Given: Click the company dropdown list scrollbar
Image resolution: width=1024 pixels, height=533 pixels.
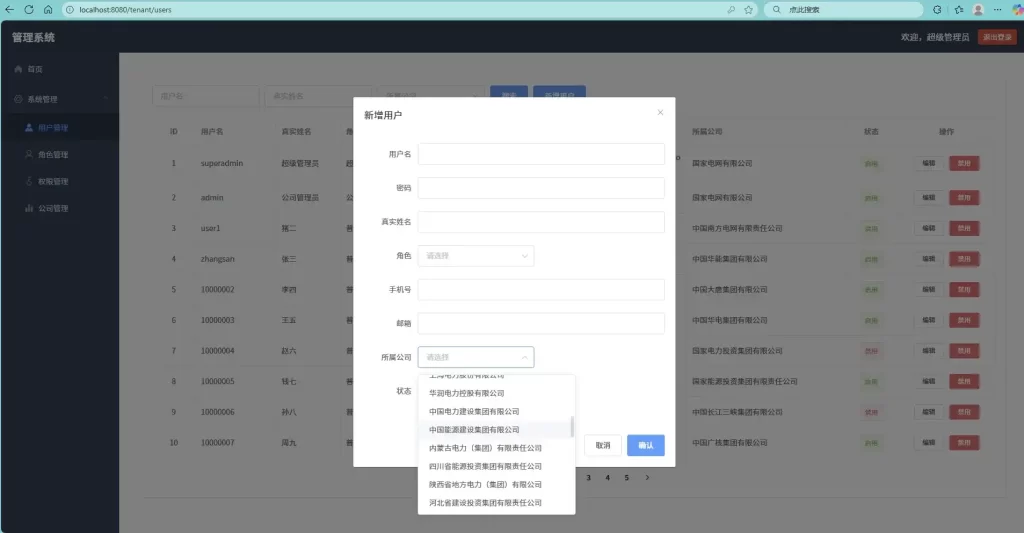Looking at the screenshot, I should [x=572, y=427].
